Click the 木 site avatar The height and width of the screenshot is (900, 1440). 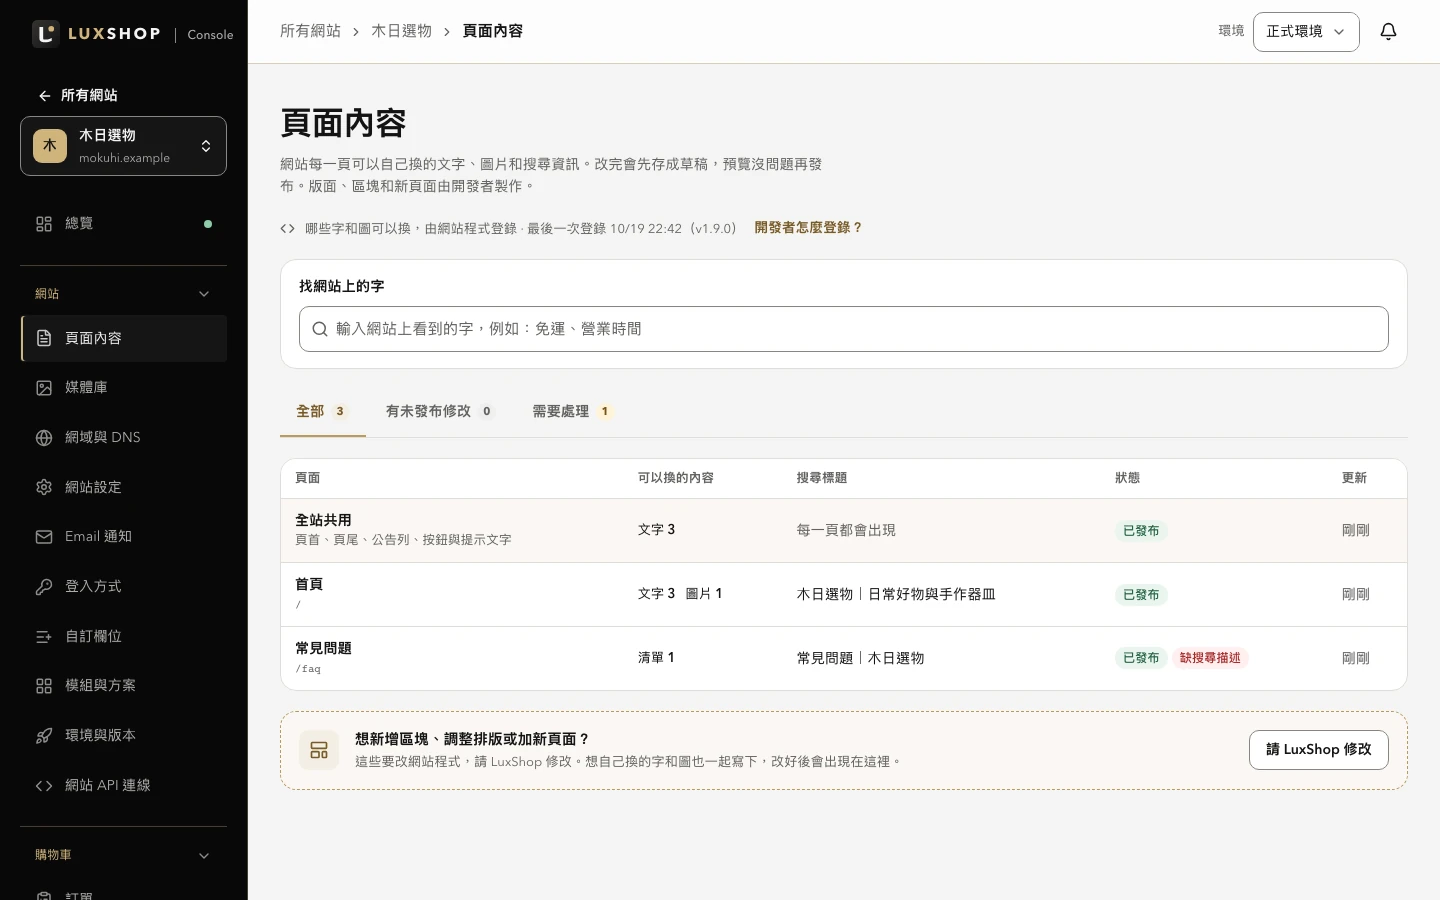(50, 146)
